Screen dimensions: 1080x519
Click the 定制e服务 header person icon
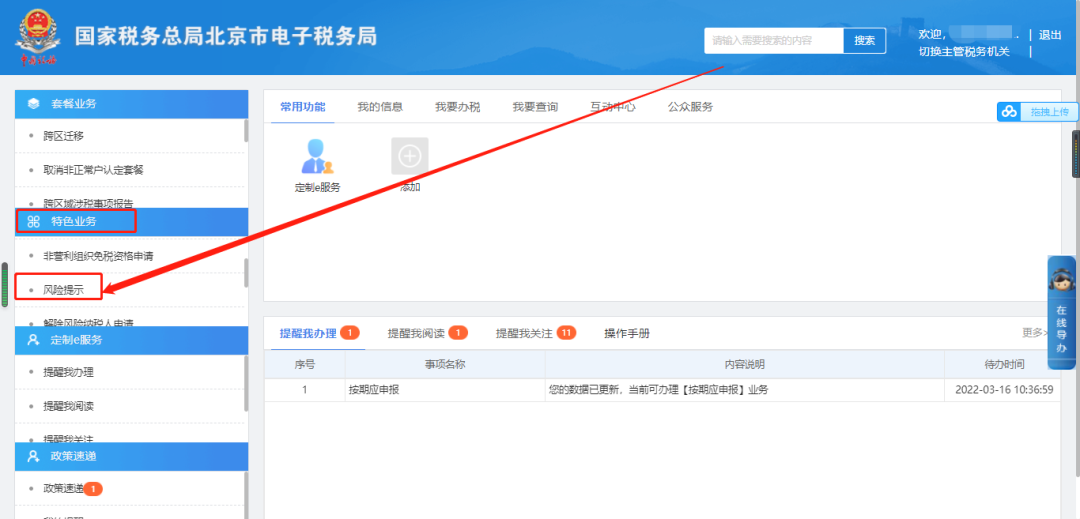click(x=33, y=340)
